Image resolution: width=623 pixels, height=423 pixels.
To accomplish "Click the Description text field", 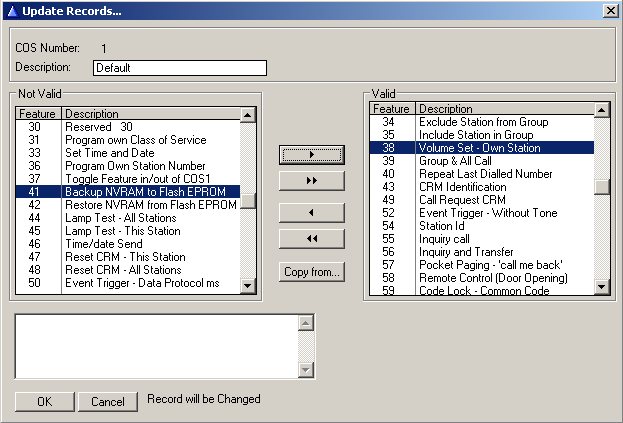I will [180, 68].
